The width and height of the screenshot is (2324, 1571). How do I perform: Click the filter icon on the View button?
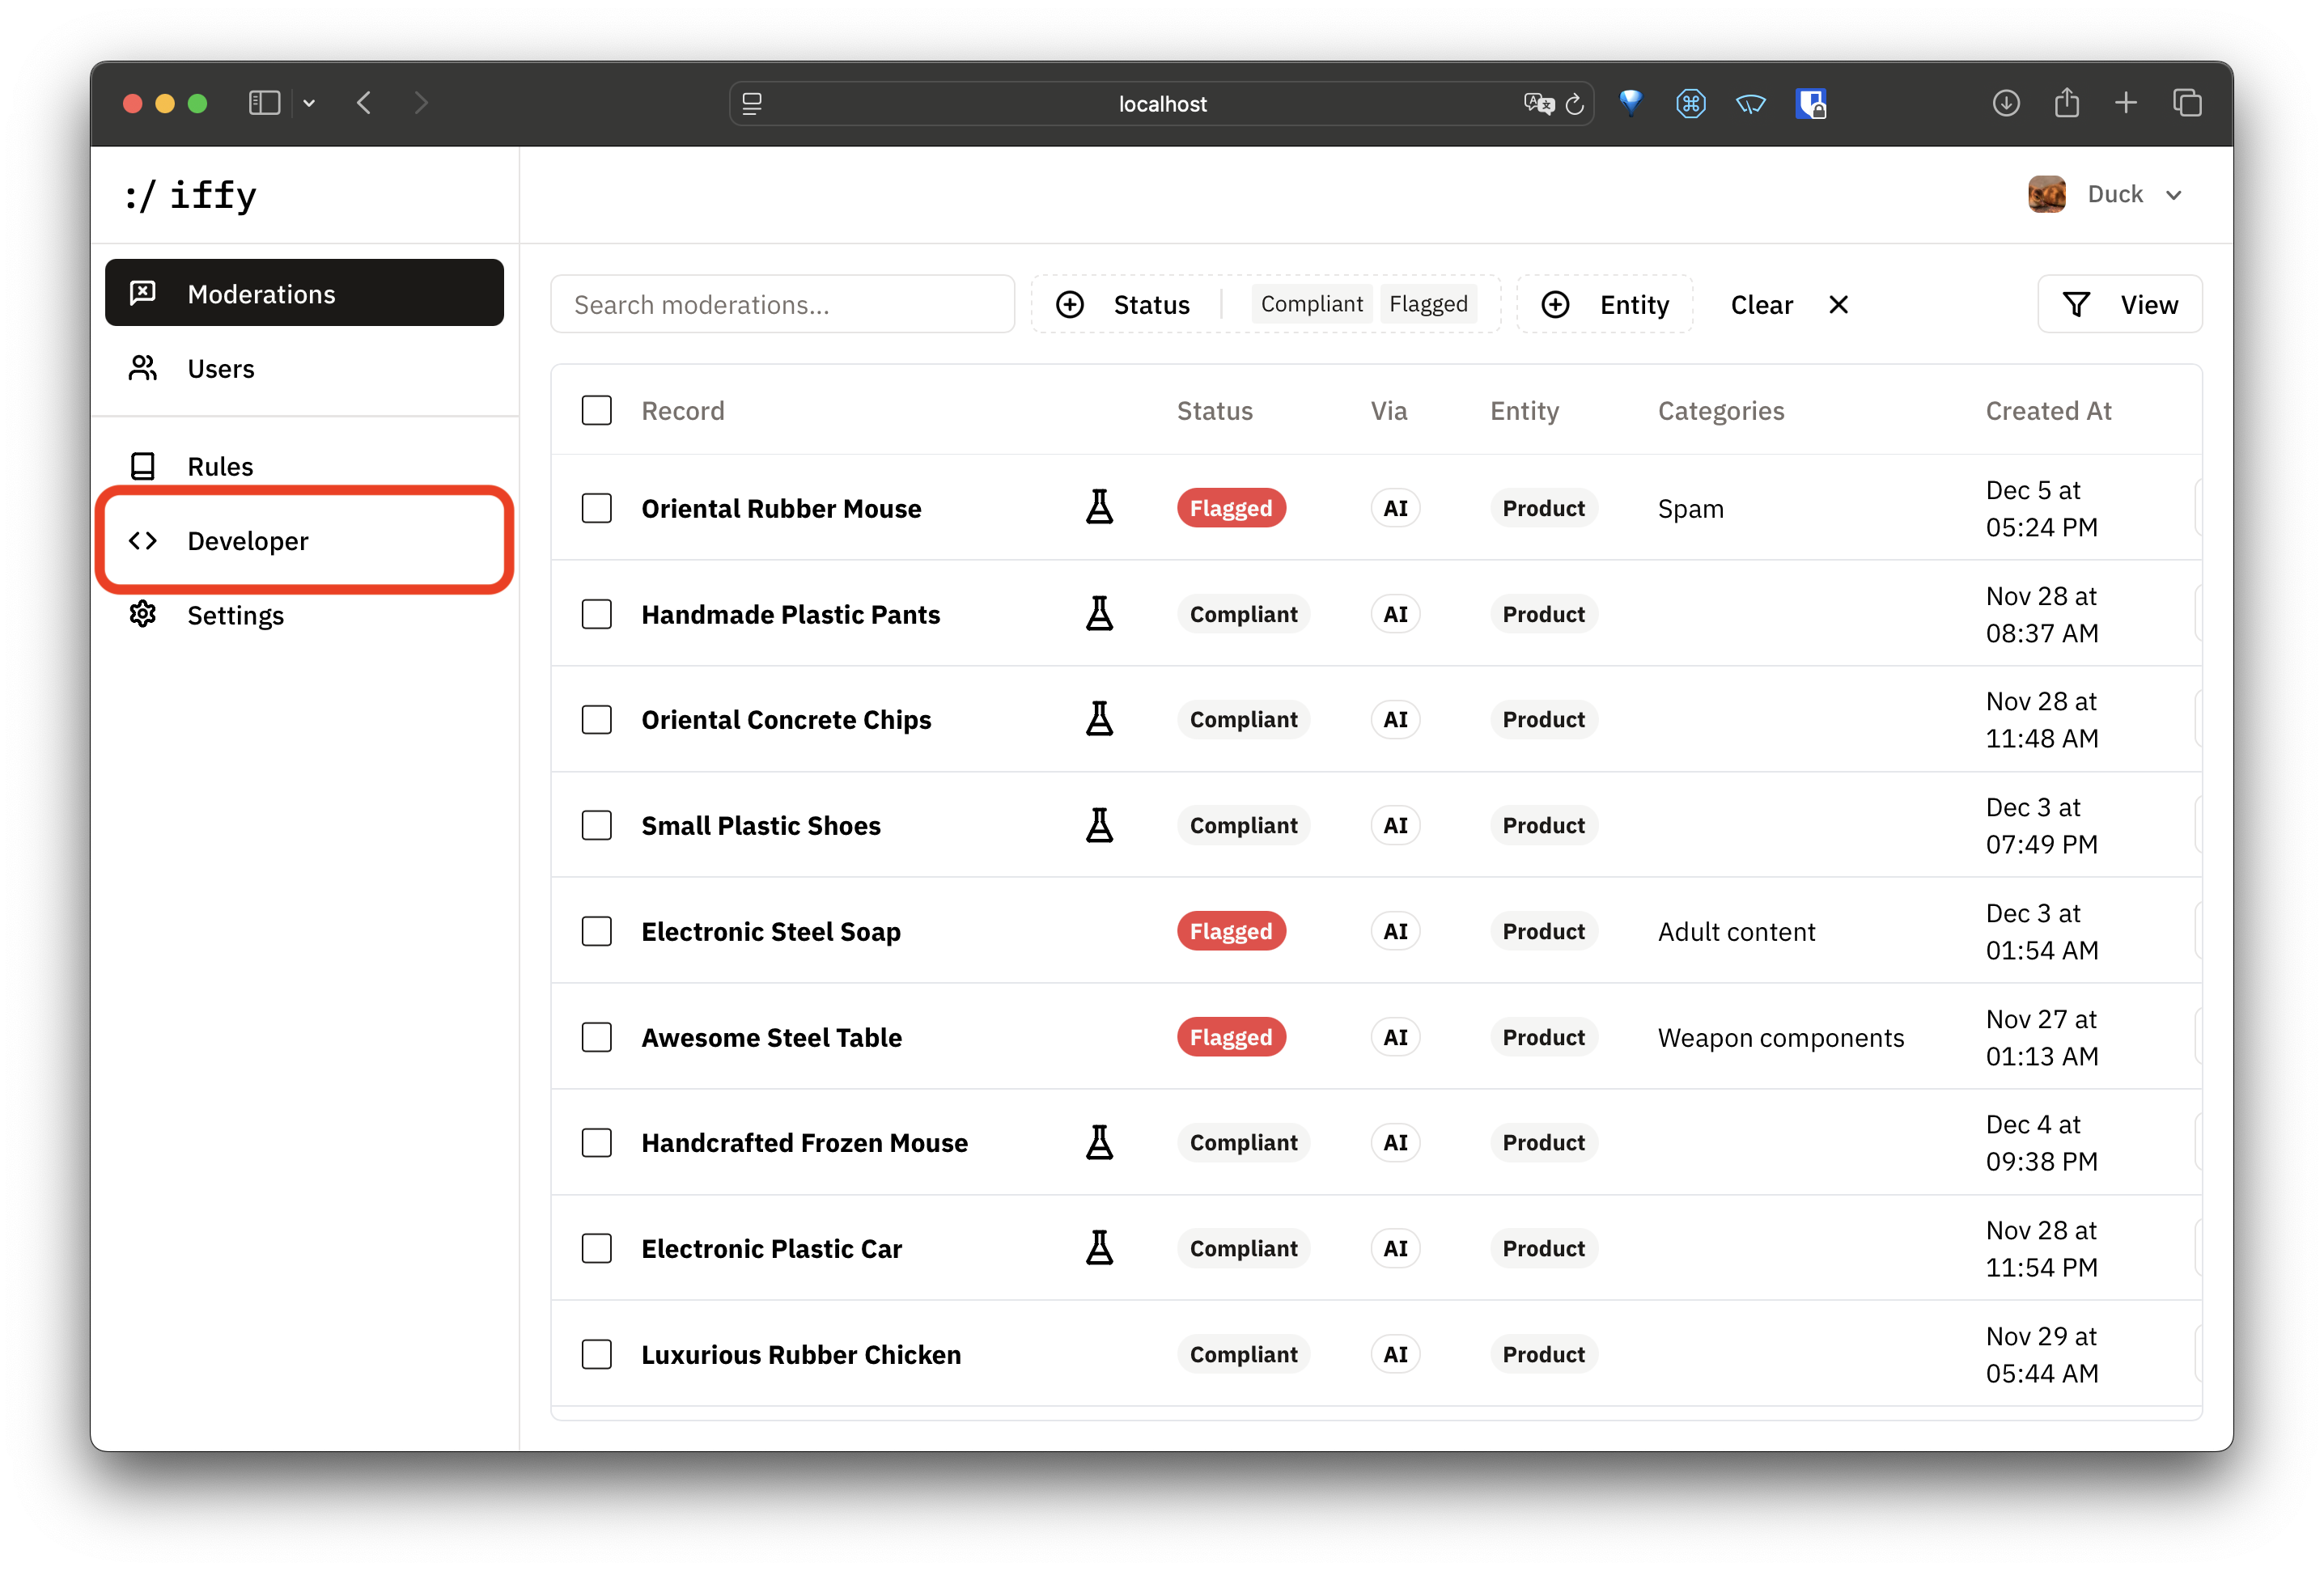2077,304
